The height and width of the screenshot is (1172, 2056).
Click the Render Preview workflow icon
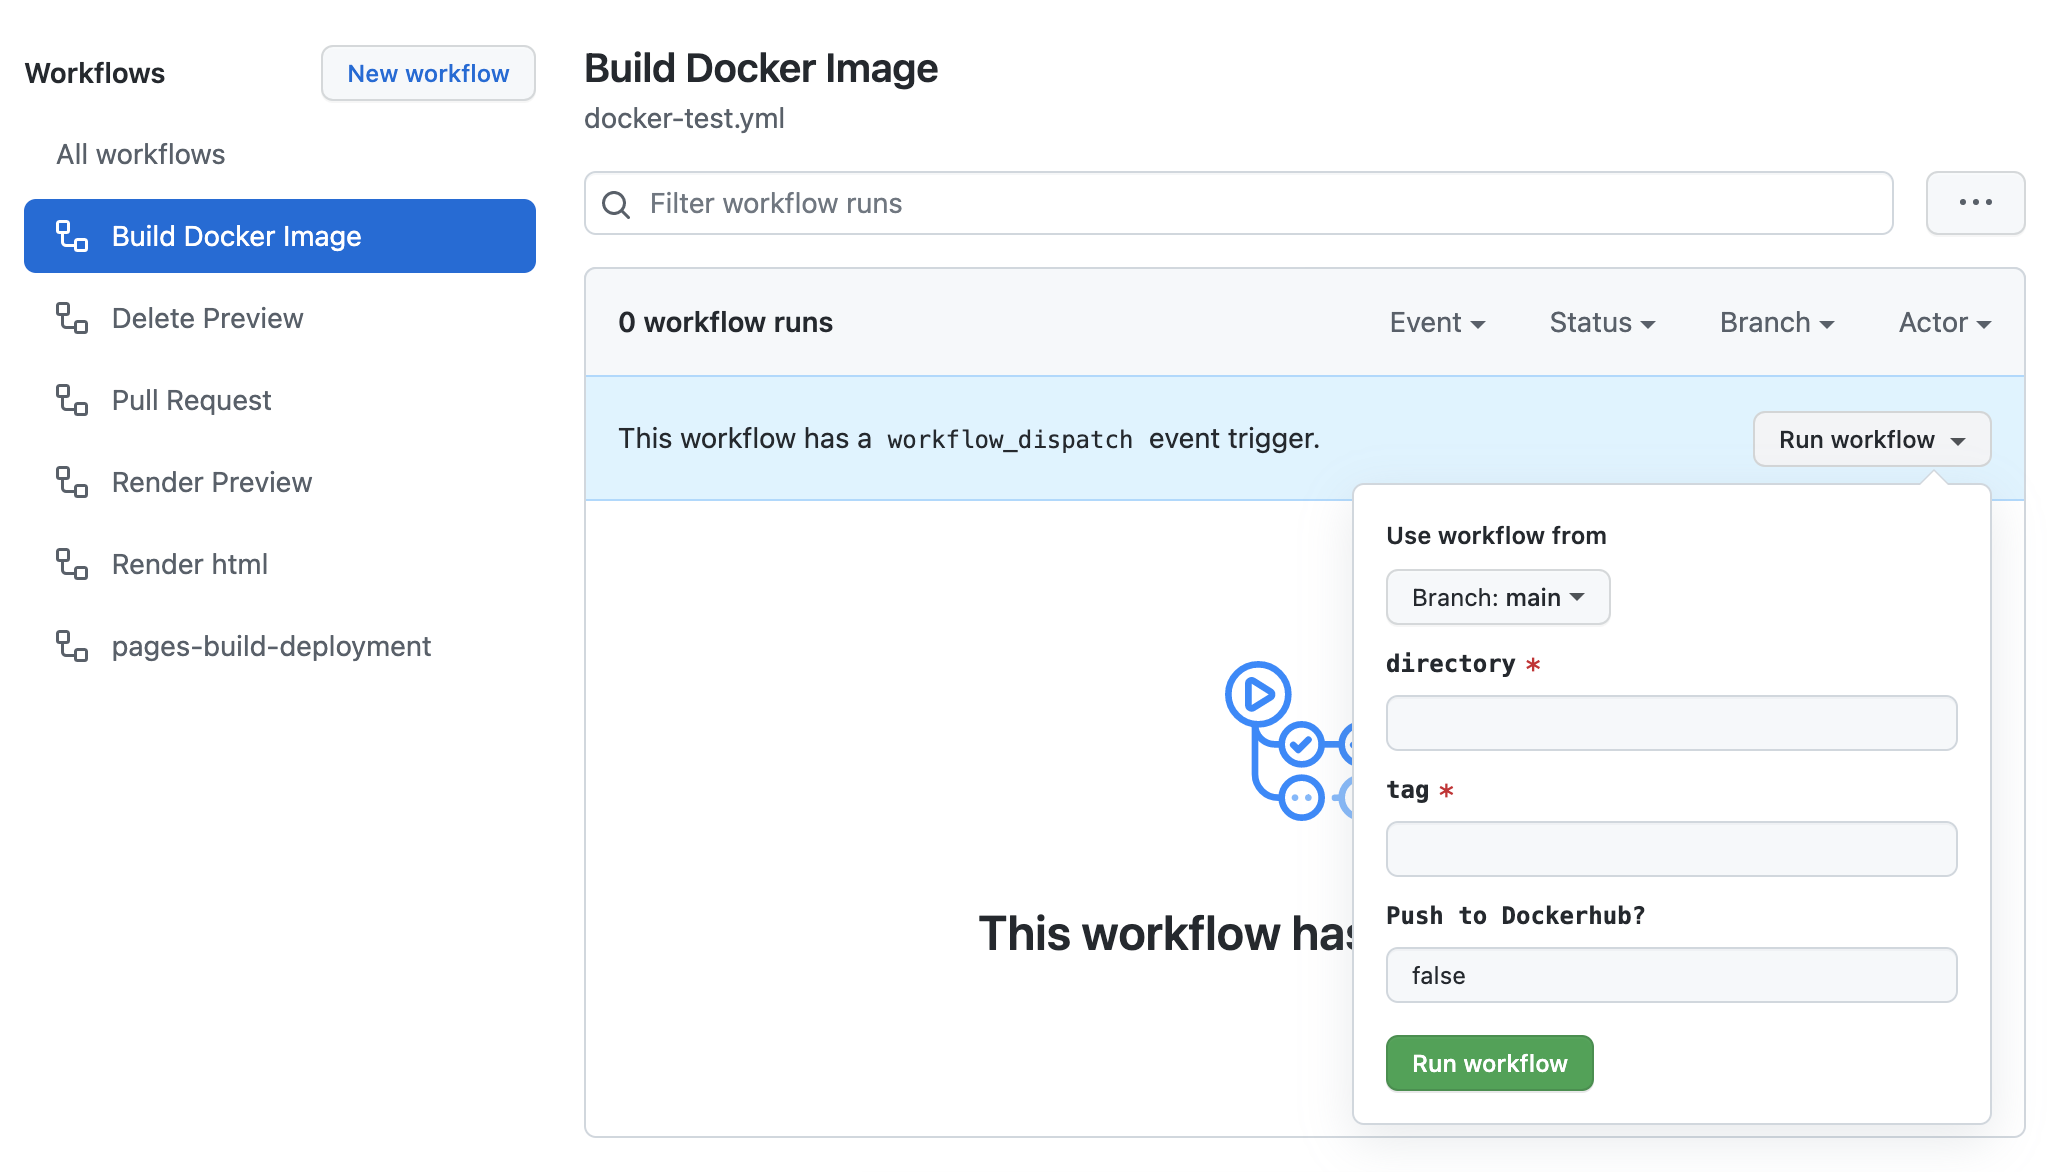click(x=72, y=482)
